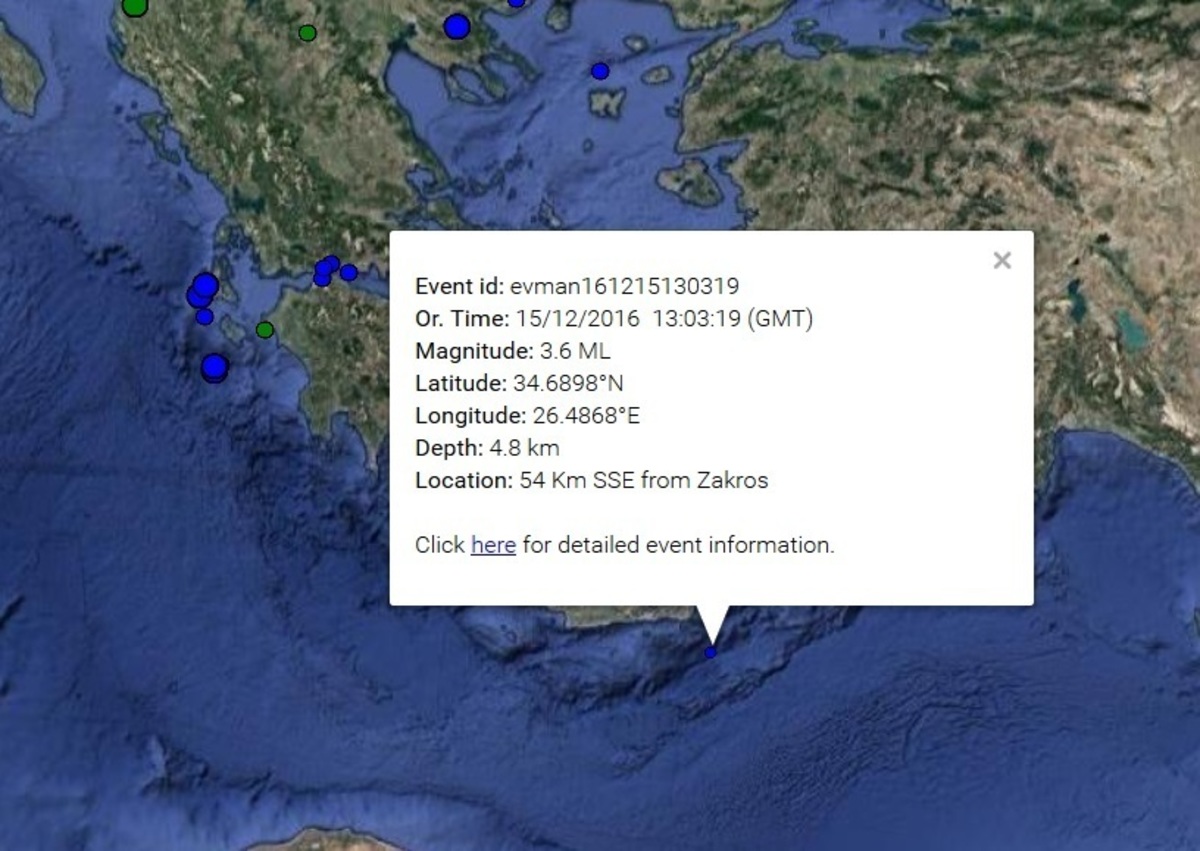Select the large green marker in the top-left corner
The image size is (1200, 851).
tap(135, 6)
